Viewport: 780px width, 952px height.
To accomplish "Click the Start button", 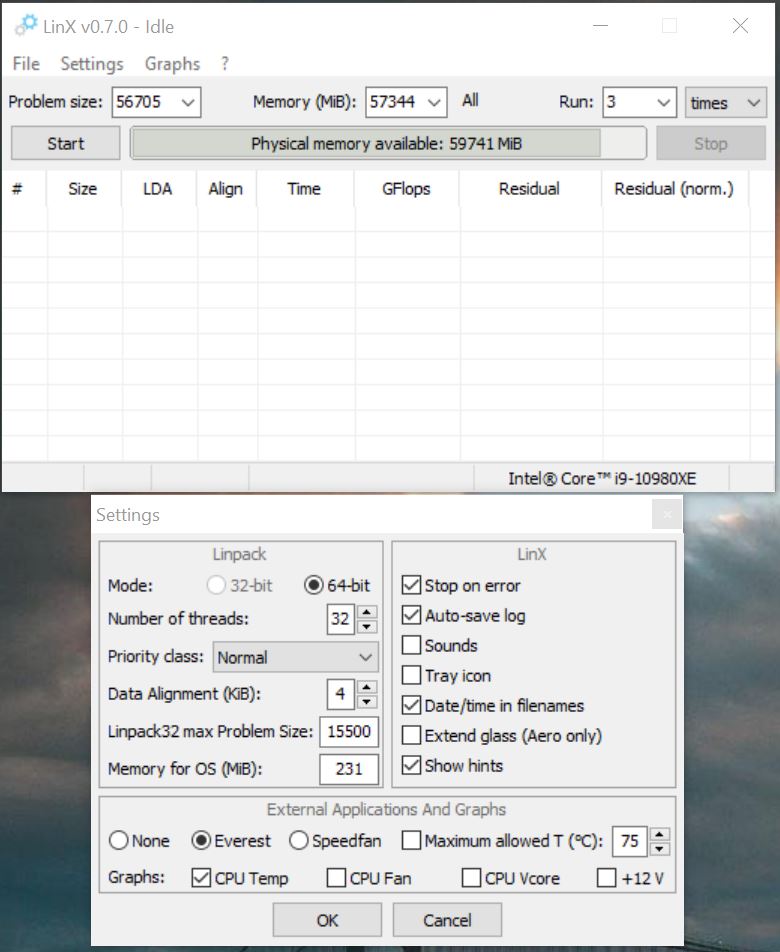I will (x=66, y=144).
